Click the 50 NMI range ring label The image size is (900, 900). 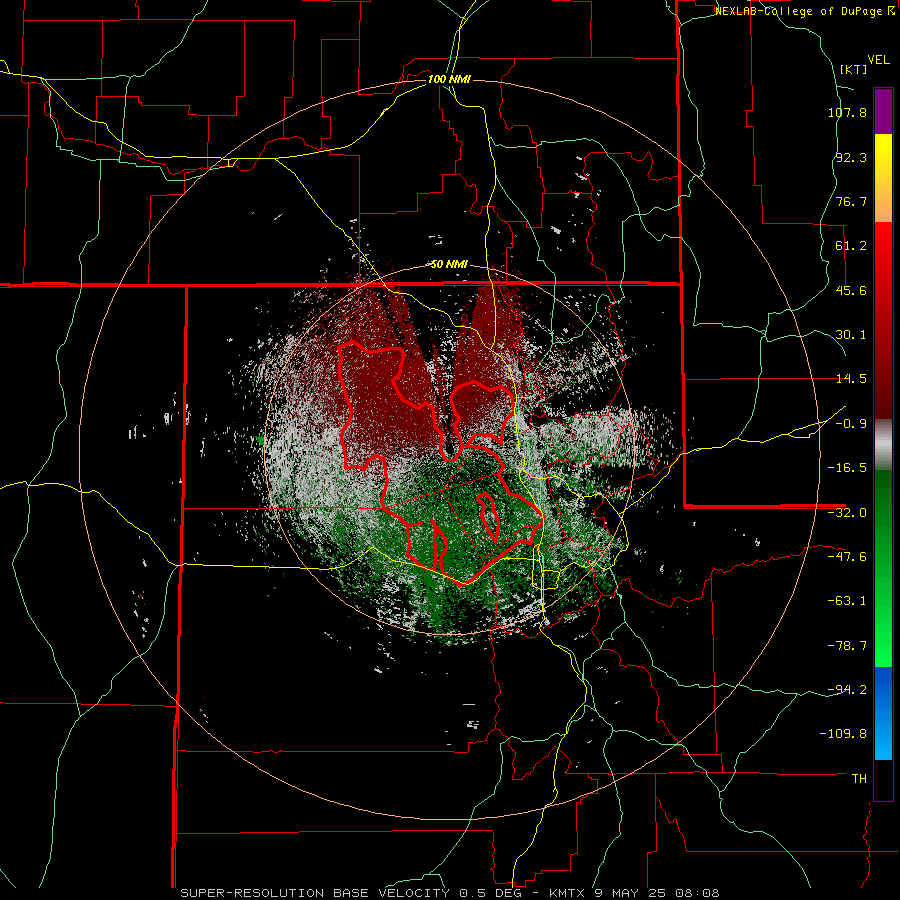449,265
